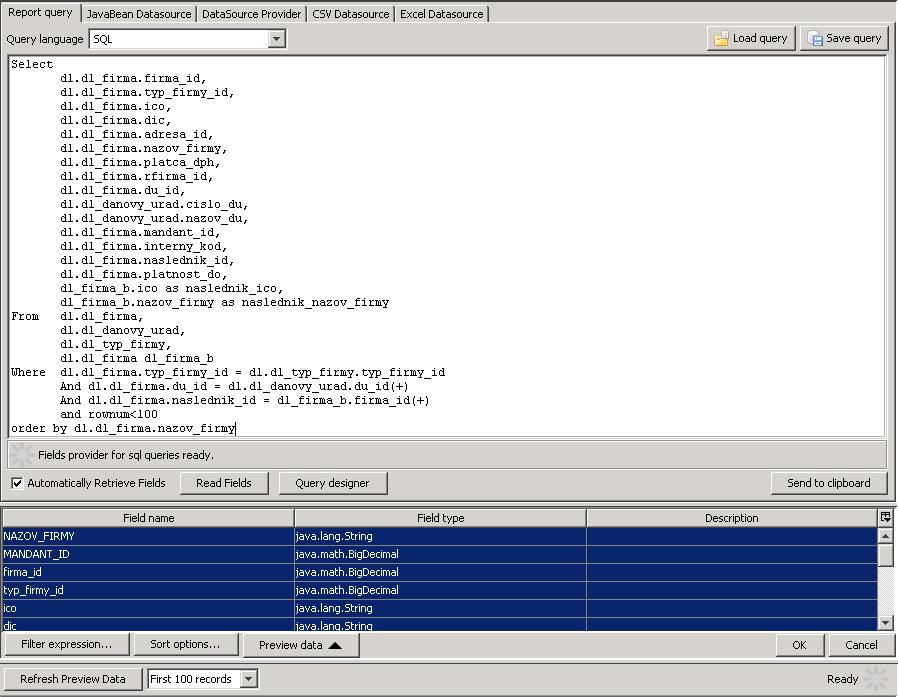Toggle Automatically Retrieve Fields checkbox
The height and width of the screenshot is (697, 898).
17,483
